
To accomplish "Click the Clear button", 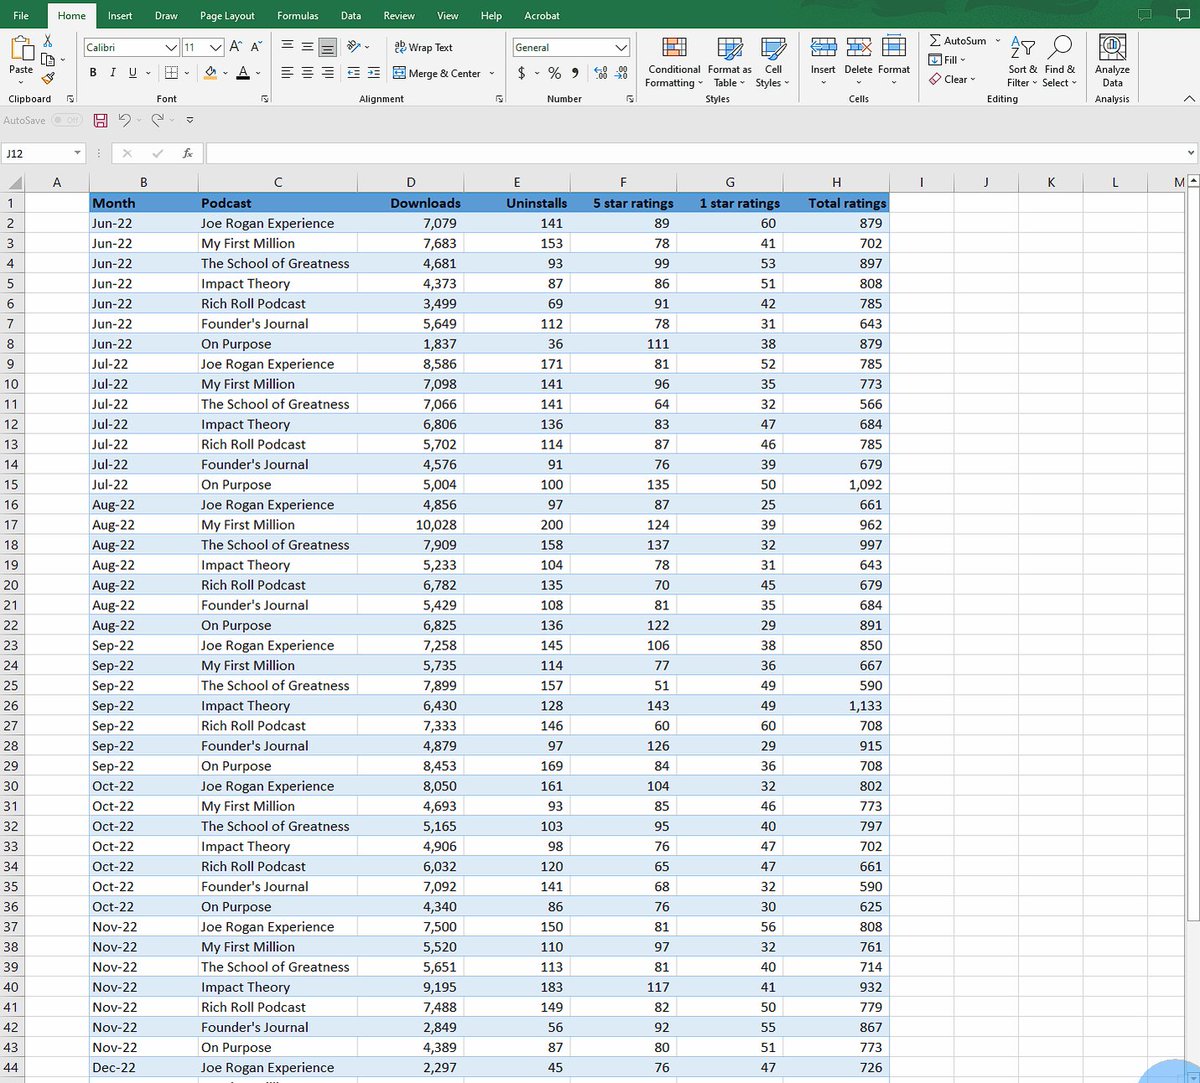I will [951, 79].
